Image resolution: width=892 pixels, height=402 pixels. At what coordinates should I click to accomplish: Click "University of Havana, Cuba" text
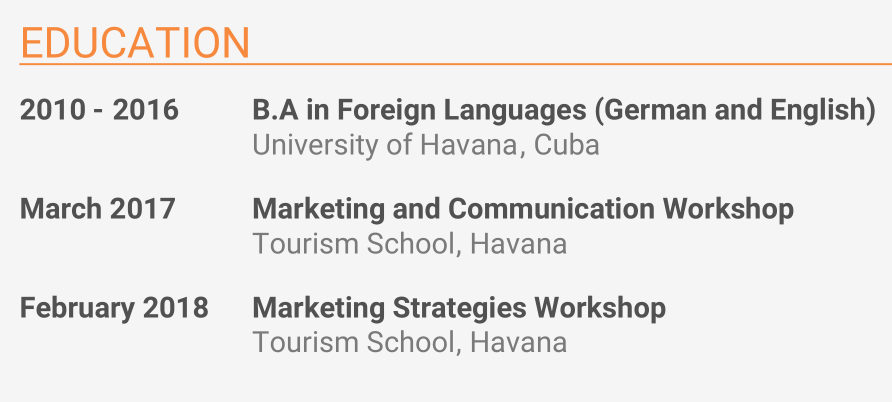point(425,145)
